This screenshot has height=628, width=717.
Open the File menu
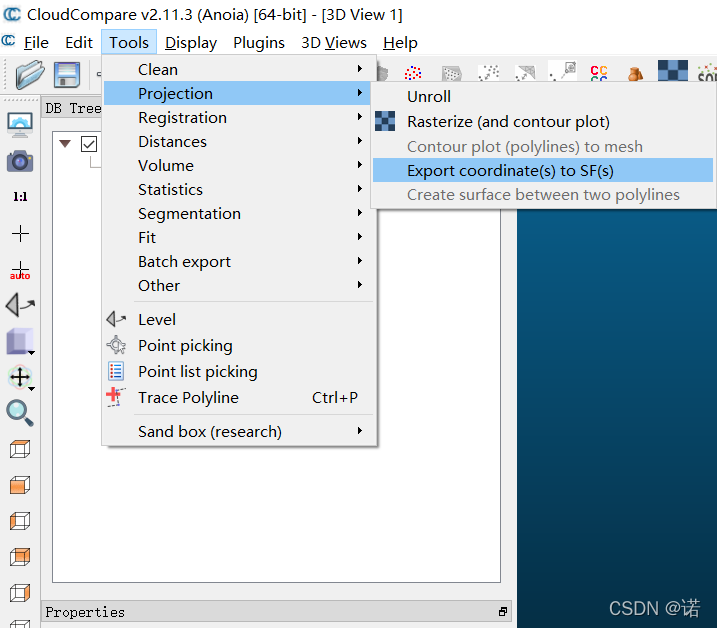tap(36, 43)
